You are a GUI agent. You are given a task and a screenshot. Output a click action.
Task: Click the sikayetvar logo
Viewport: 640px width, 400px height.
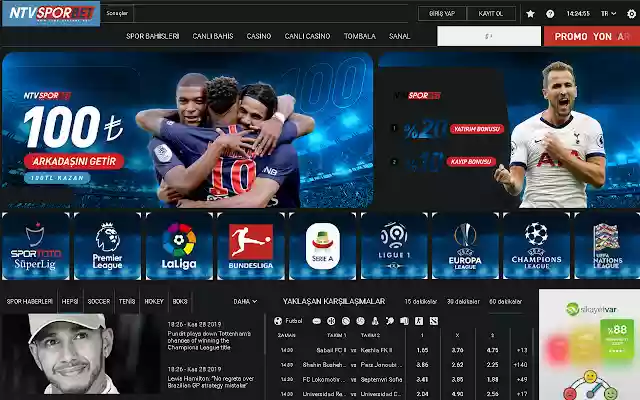click(x=591, y=309)
